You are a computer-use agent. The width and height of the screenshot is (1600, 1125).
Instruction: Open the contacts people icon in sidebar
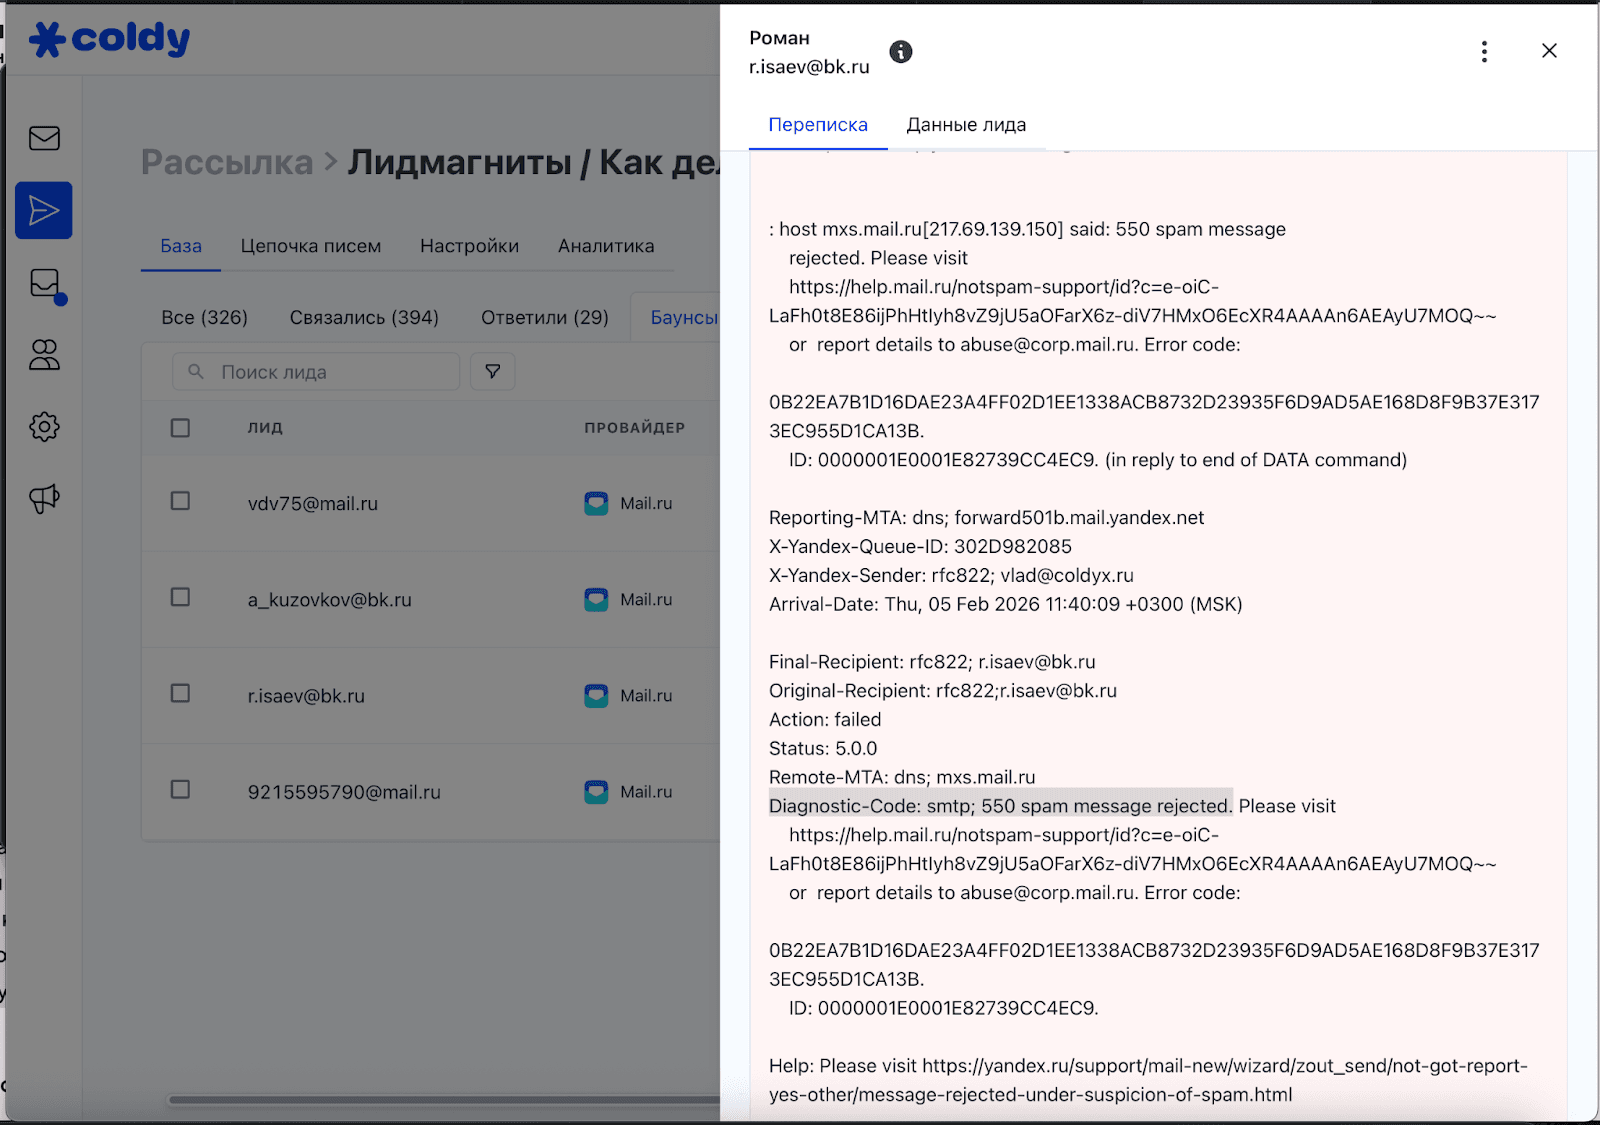(x=44, y=355)
